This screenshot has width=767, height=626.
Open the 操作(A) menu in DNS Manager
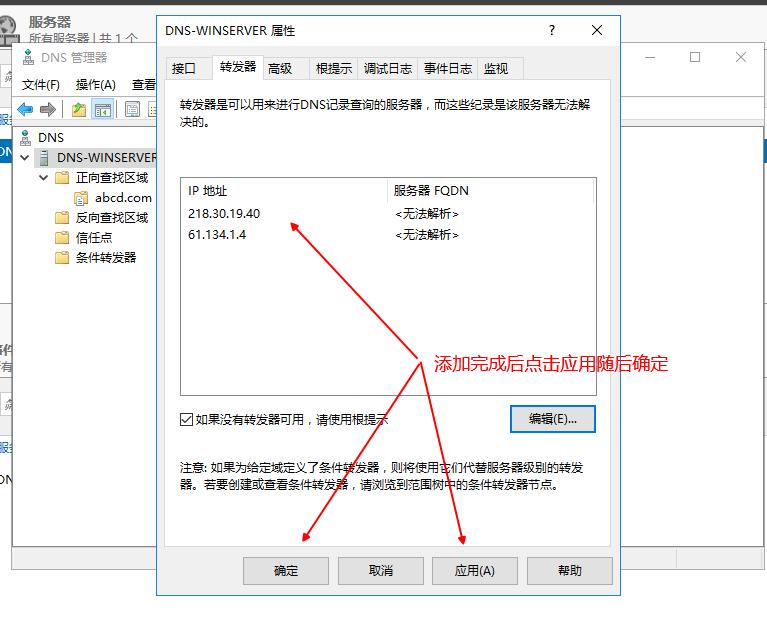point(95,85)
